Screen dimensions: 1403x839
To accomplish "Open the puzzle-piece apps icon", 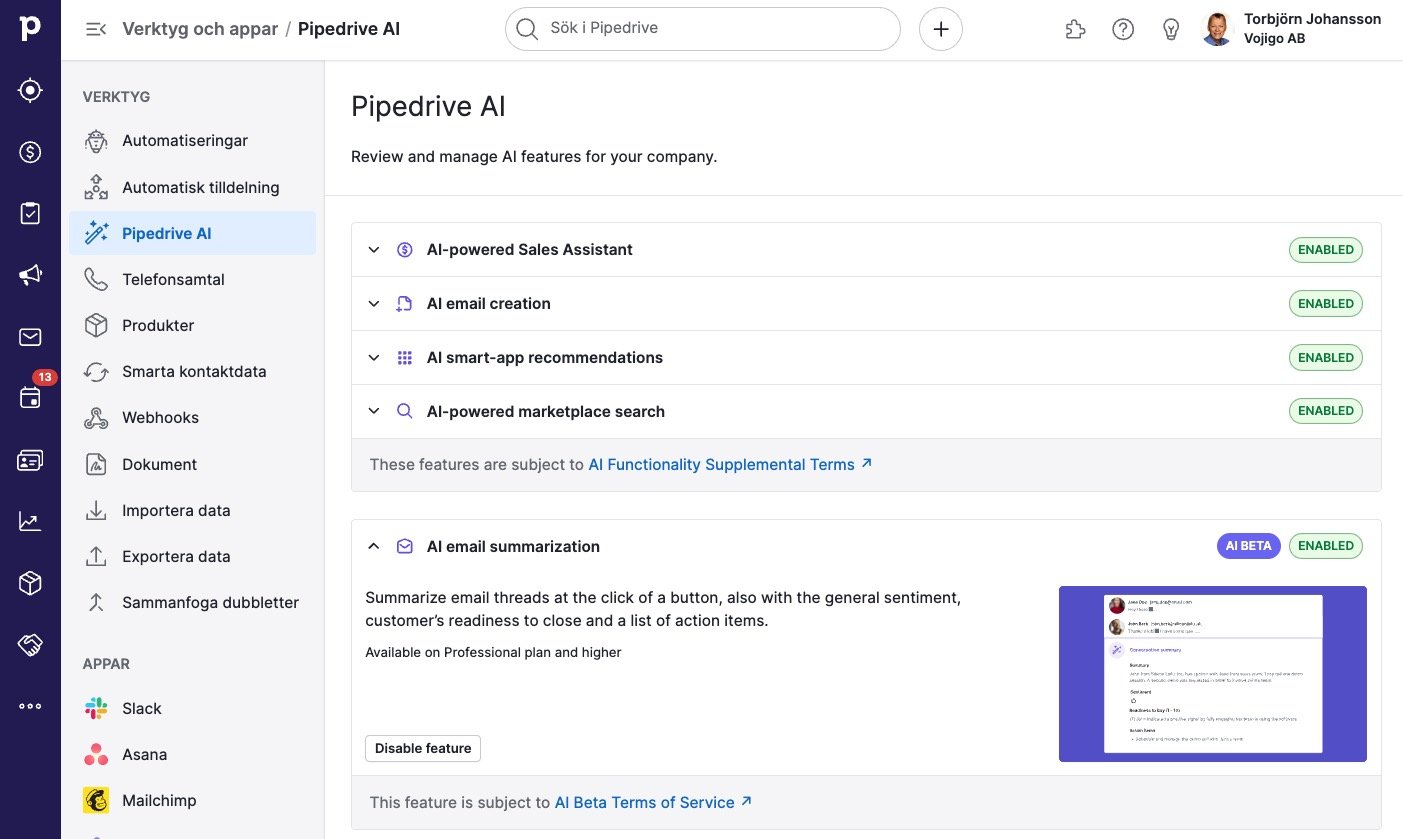I will click(x=1075, y=29).
